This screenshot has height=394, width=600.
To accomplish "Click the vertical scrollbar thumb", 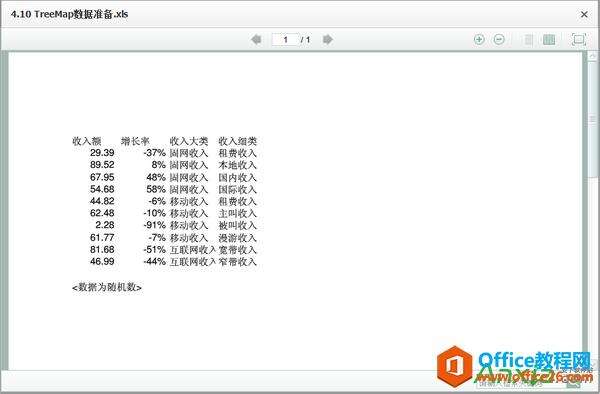I will coord(592,119).
